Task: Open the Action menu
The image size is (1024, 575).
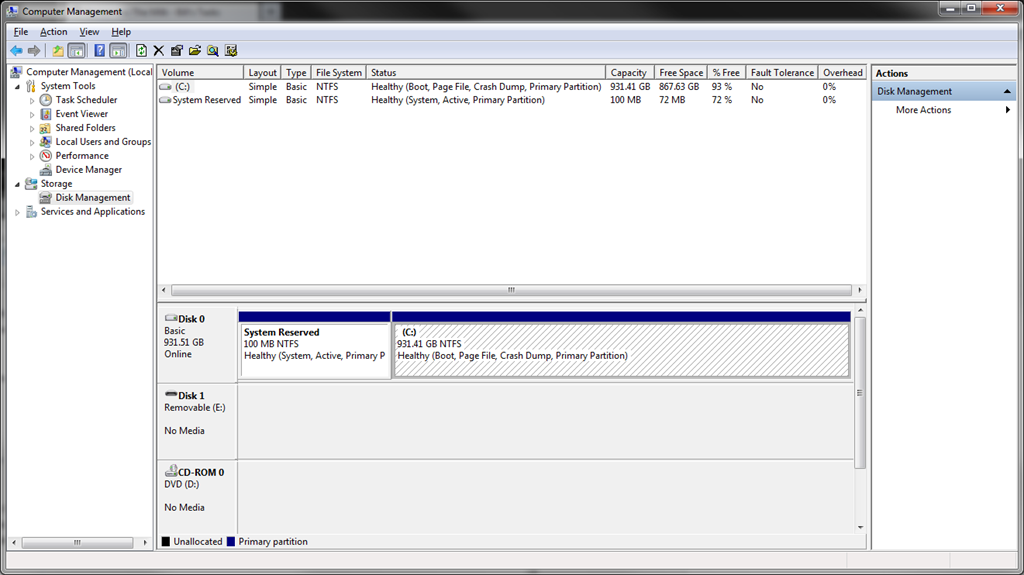Action: click(x=54, y=31)
